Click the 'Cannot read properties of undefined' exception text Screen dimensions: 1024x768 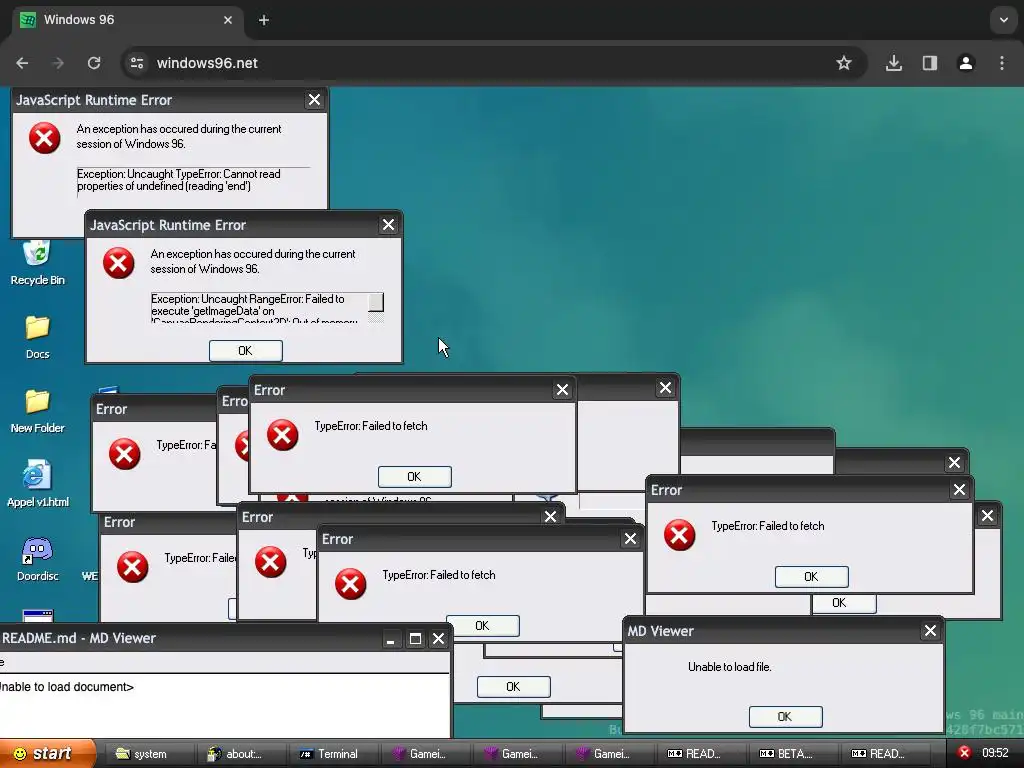point(178,180)
